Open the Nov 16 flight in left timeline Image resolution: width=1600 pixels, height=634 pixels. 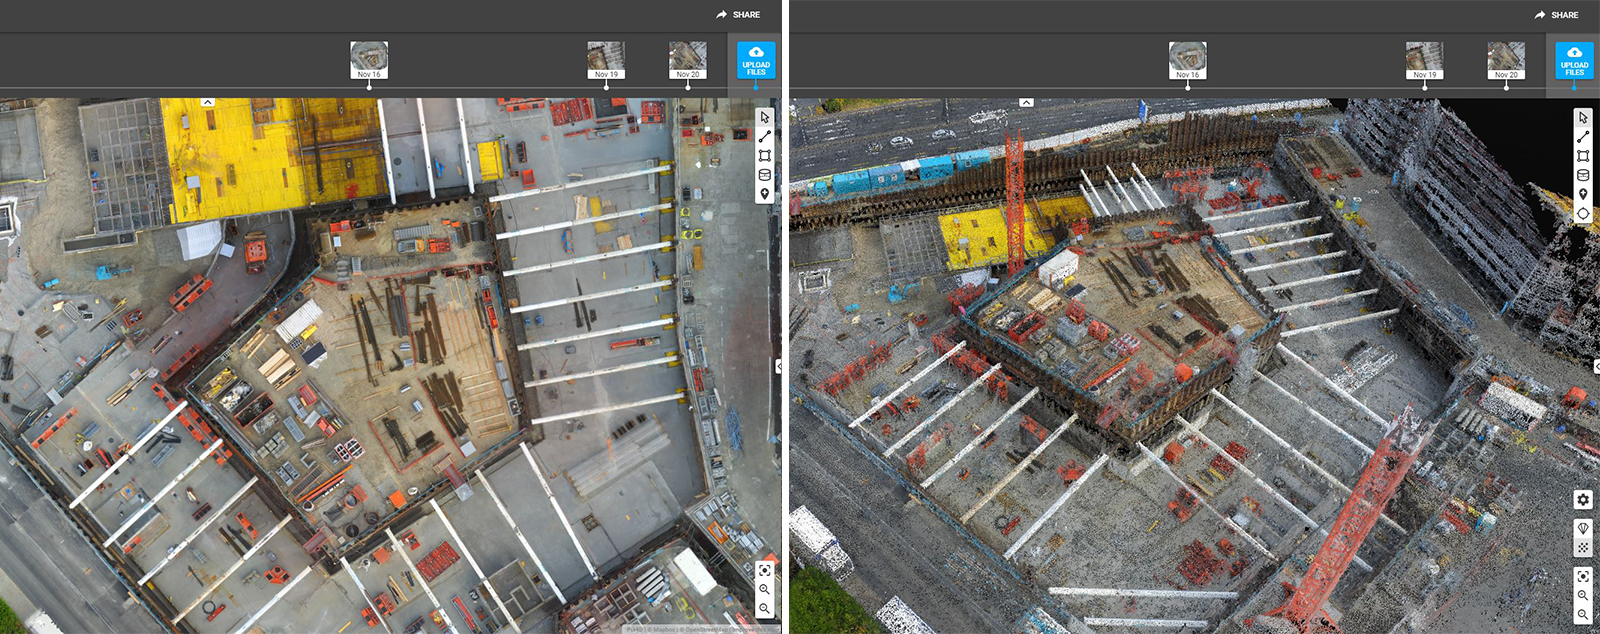pos(369,60)
